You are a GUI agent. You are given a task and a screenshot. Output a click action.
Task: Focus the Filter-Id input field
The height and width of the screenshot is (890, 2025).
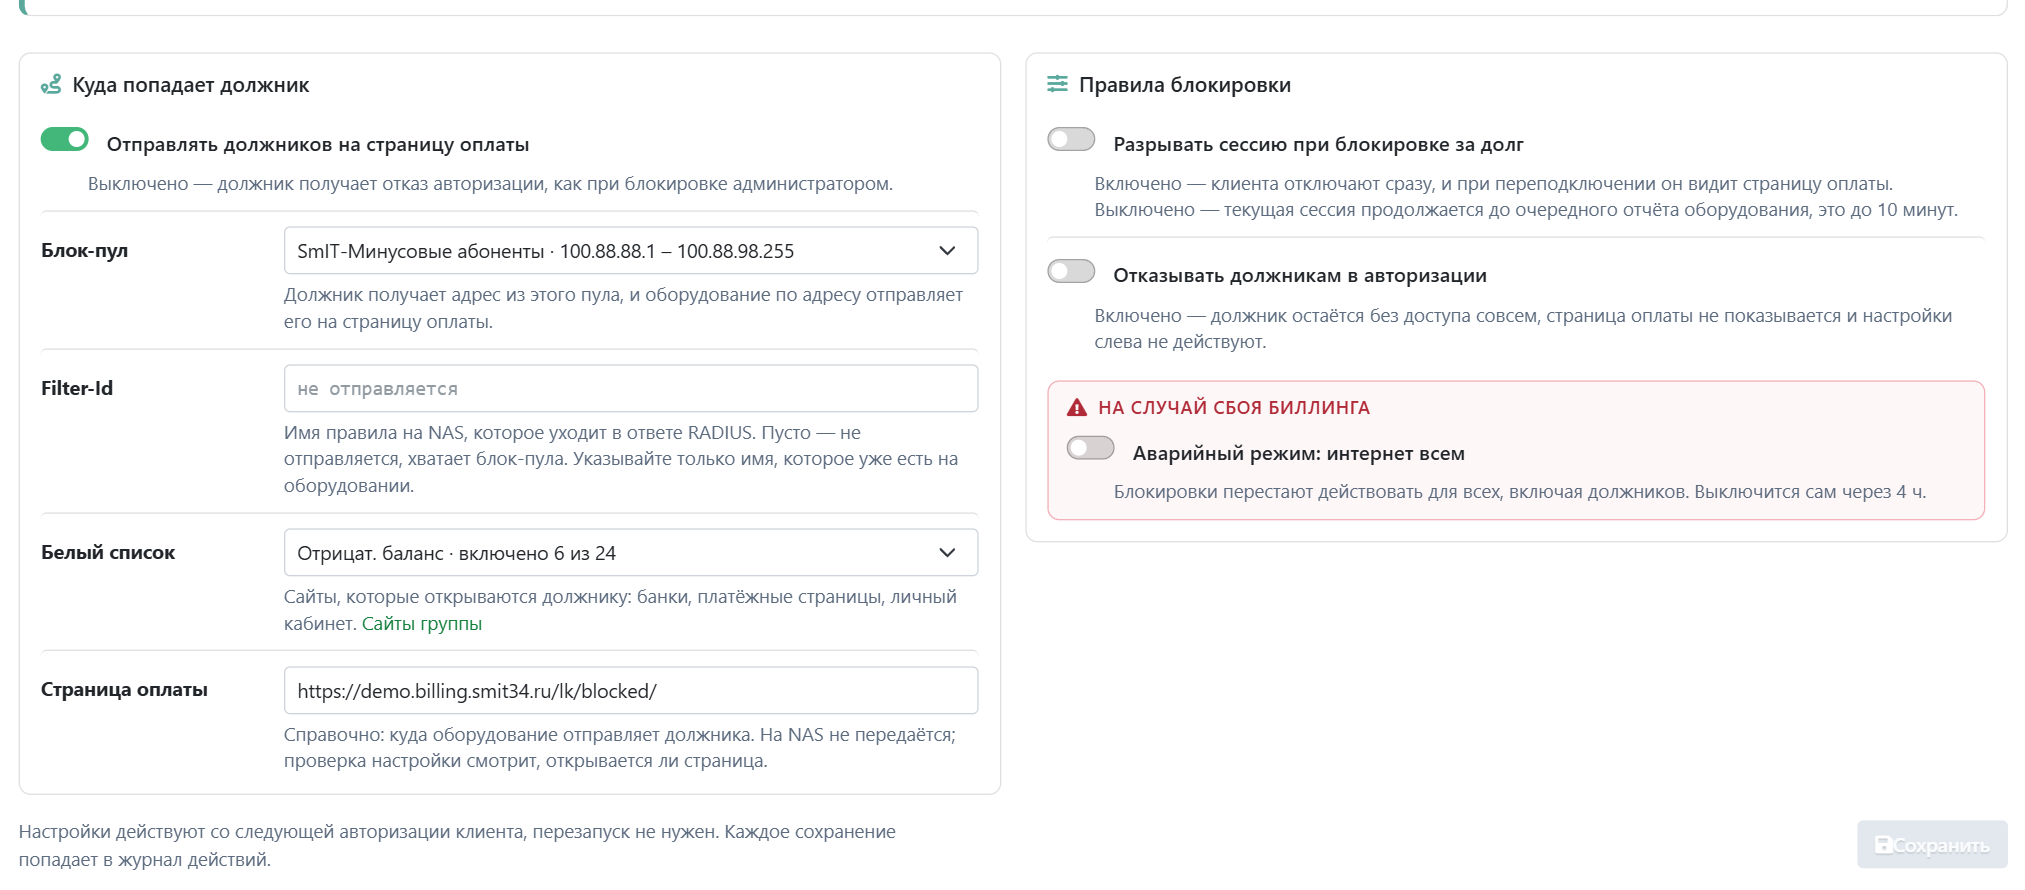coord(631,389)
